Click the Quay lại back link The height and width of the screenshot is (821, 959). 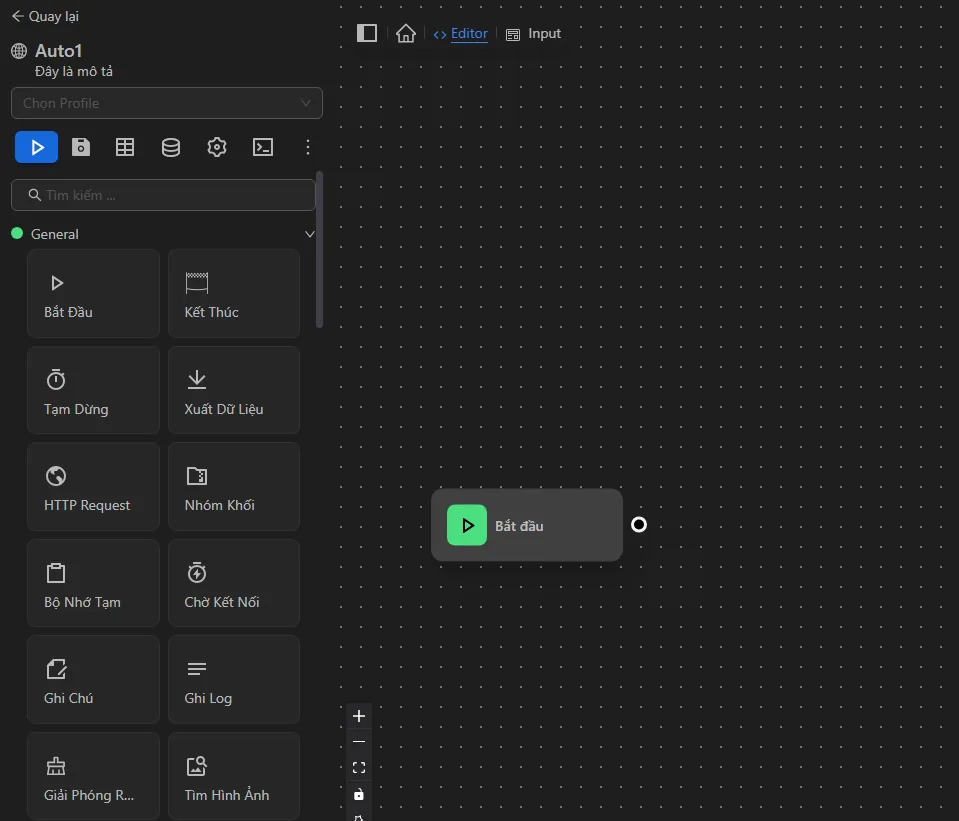click(x=45, y=16)
